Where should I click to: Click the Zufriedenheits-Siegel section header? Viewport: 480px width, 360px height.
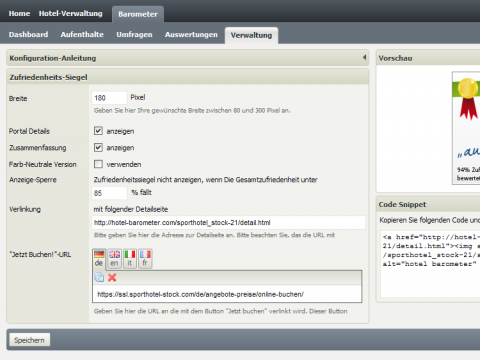[x=188, y=77]
